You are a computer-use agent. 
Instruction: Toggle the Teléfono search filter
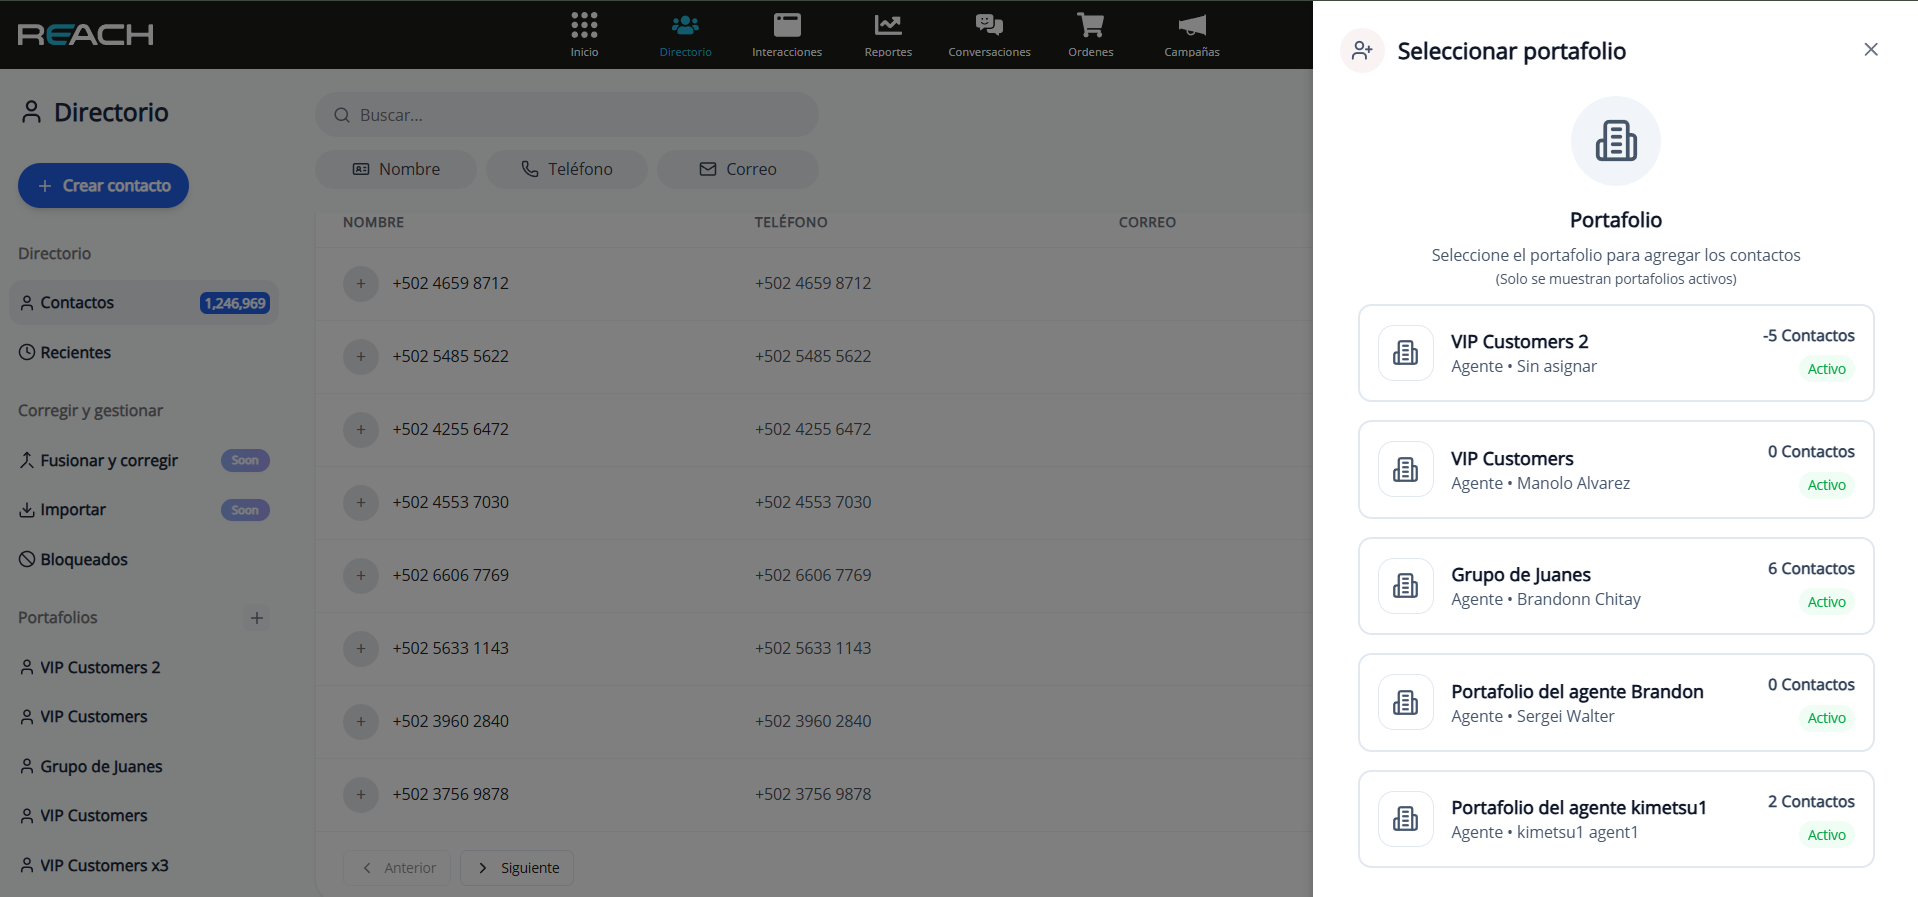567,169
